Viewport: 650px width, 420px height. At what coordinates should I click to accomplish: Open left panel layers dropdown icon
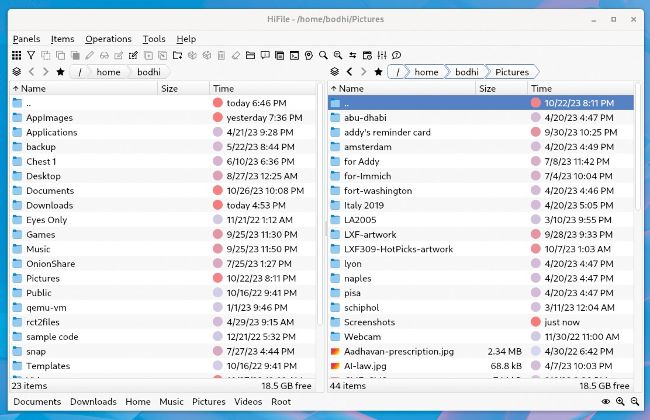point(16,72)
